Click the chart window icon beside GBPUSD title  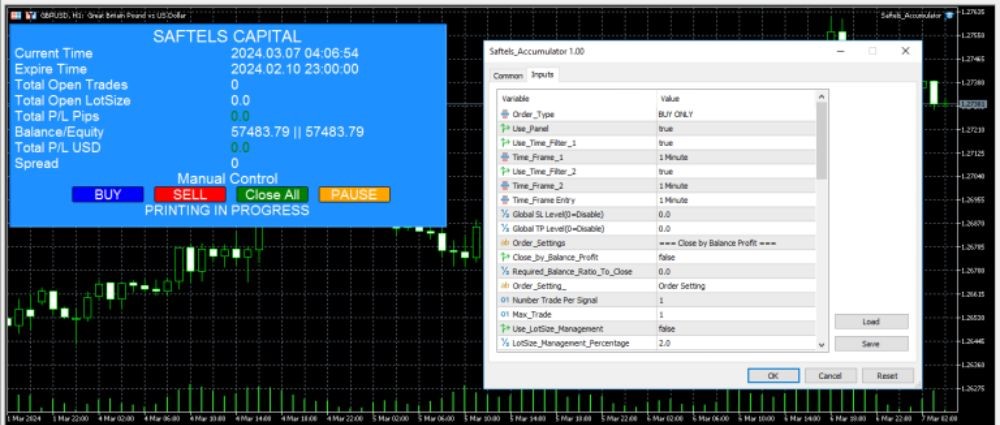click(x=31, y=15)
